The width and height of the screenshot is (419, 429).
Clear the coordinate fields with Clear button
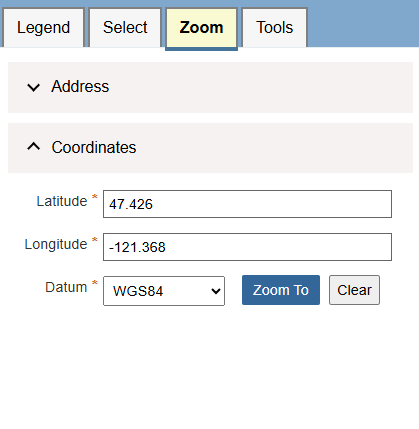pyautogui.click(x=354, y=290)
